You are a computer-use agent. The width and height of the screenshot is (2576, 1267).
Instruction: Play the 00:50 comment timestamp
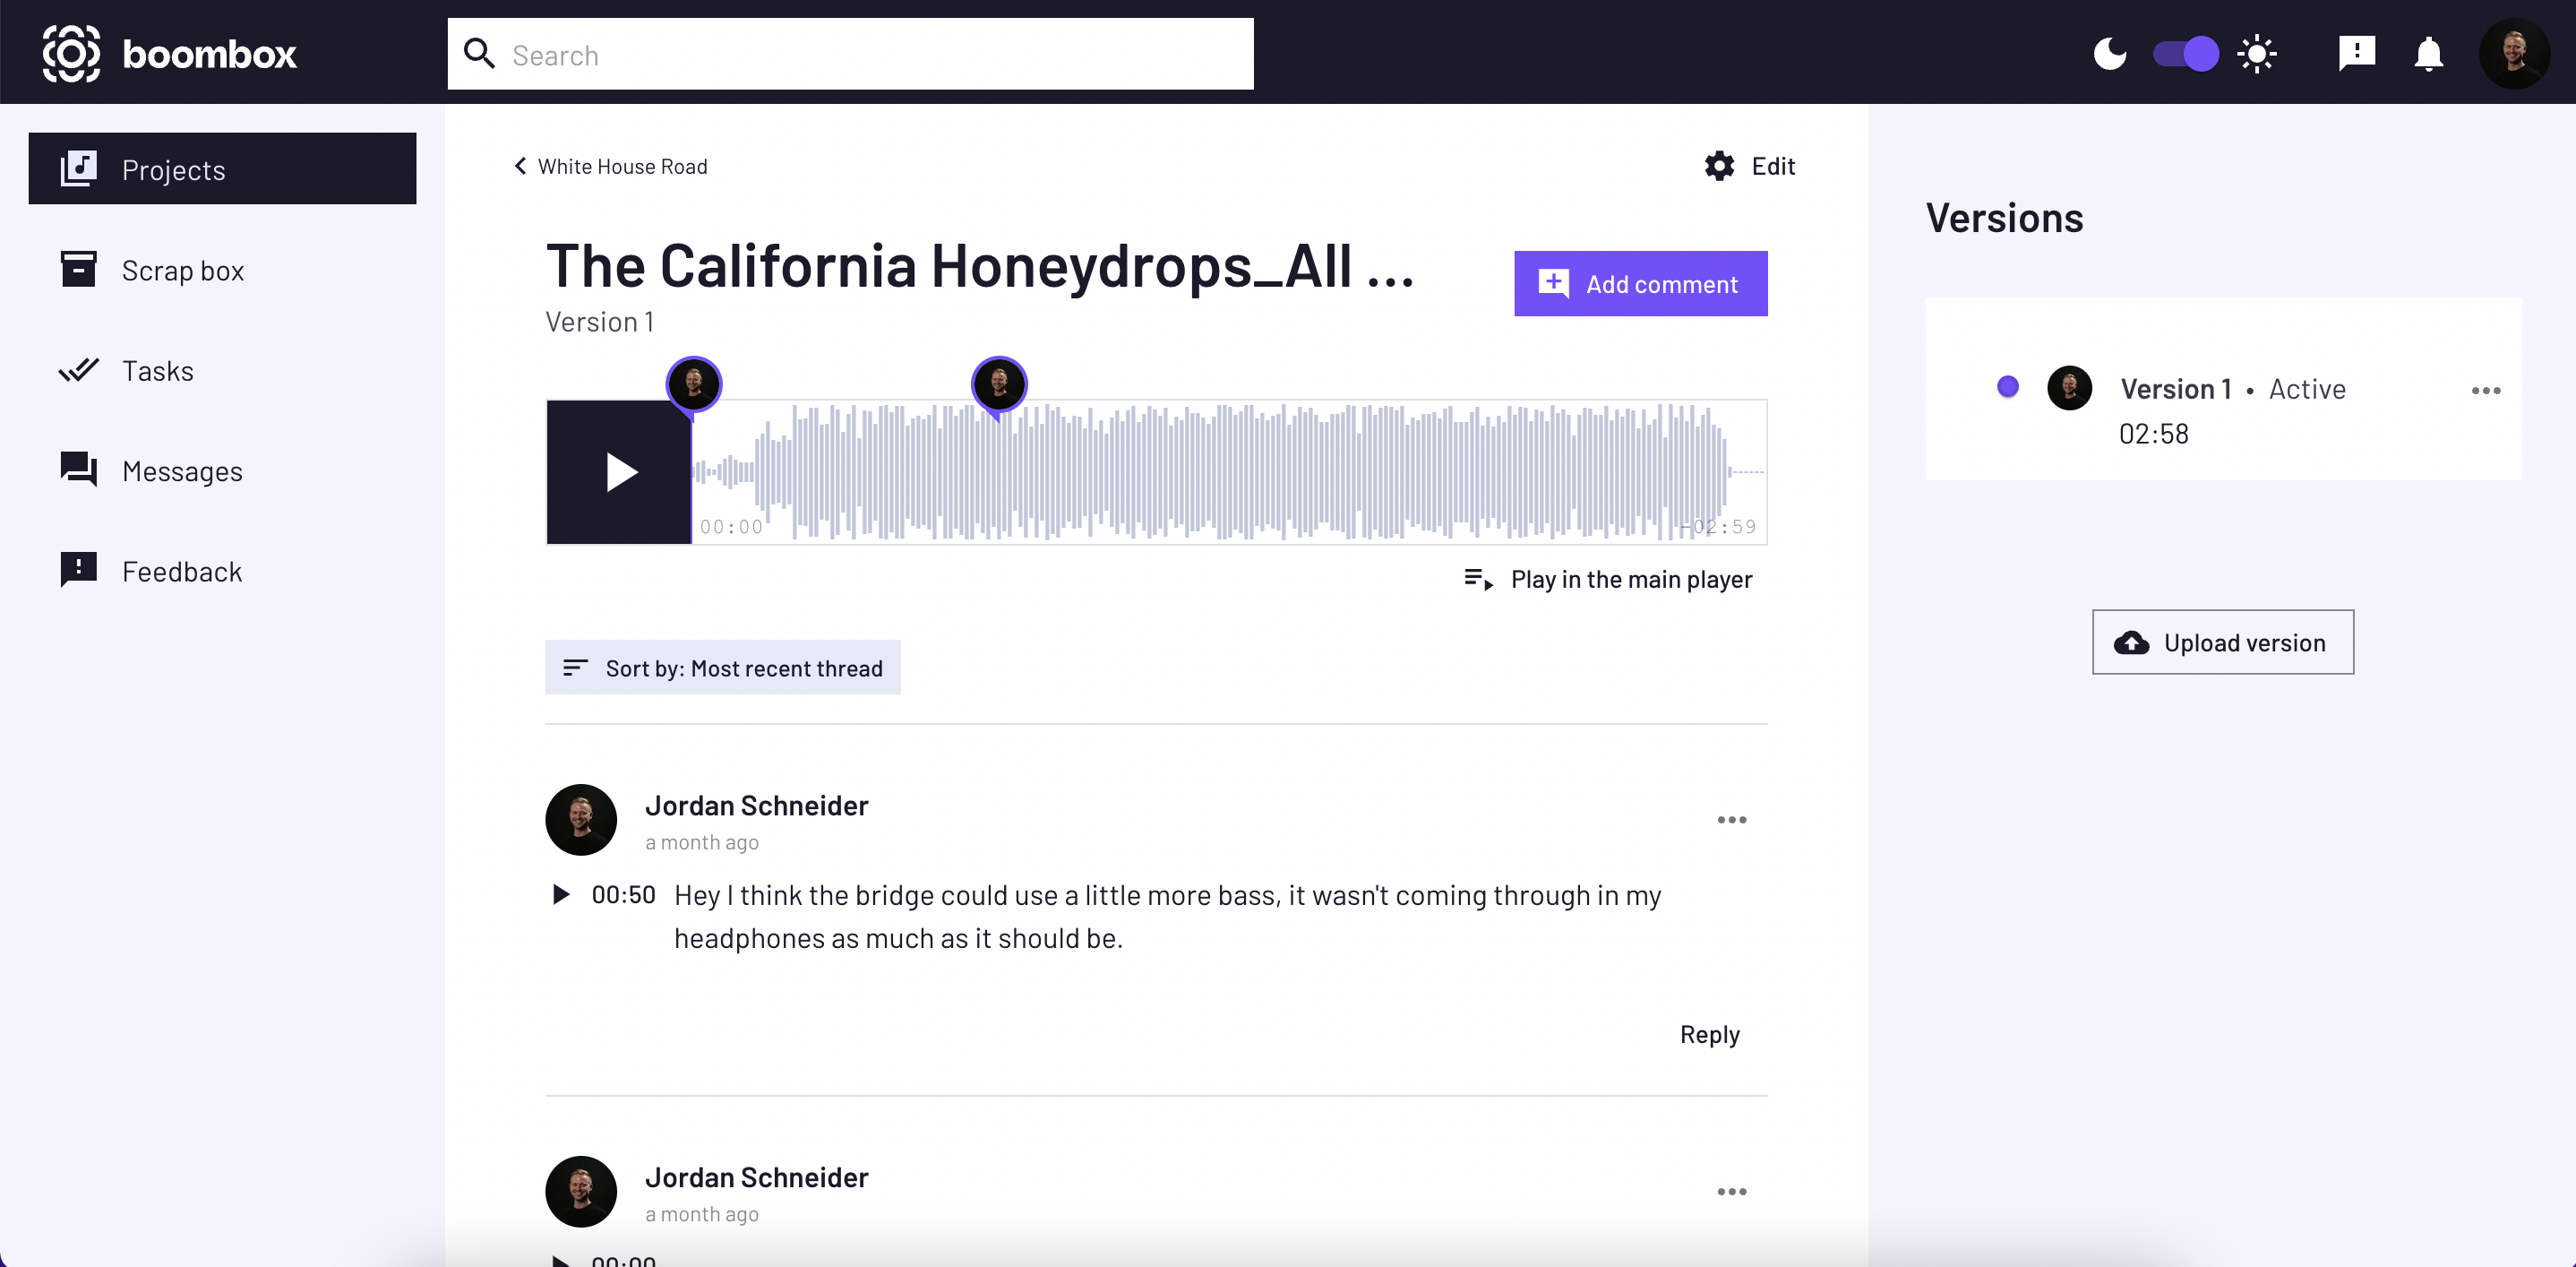[561, 894]
